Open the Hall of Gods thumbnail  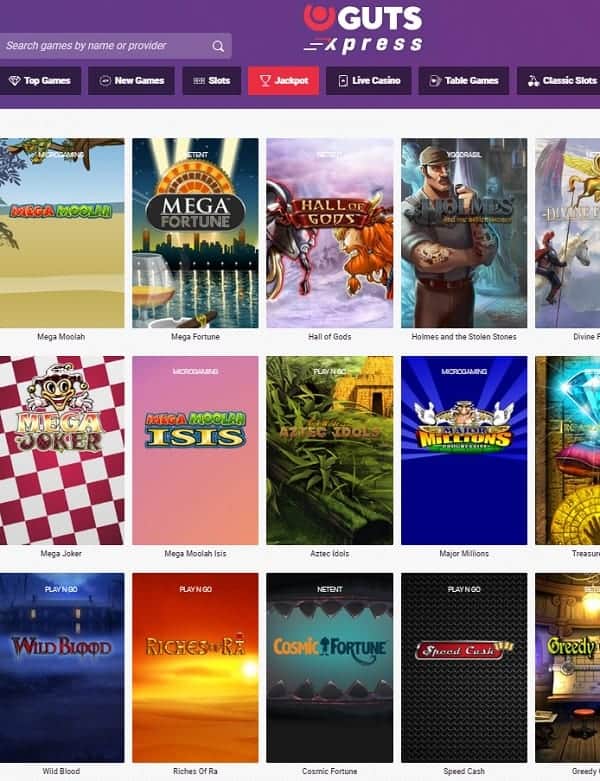[x=330, y=233]
